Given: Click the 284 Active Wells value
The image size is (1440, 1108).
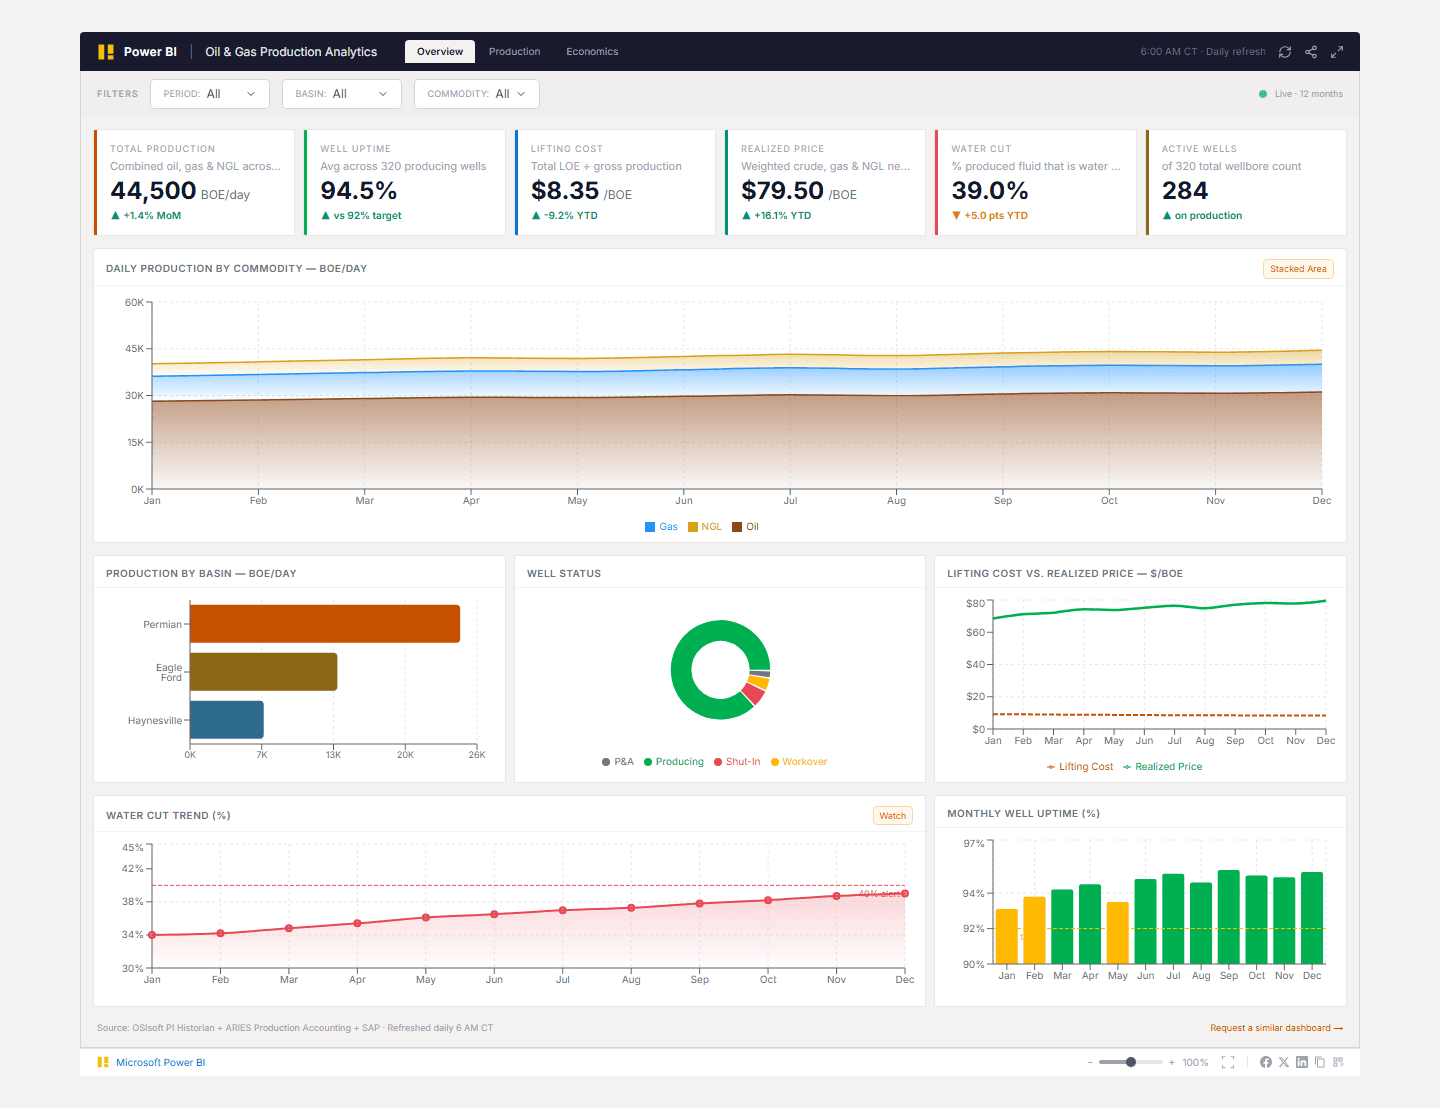Looking at the screenshot, I should pos(1185,191).
